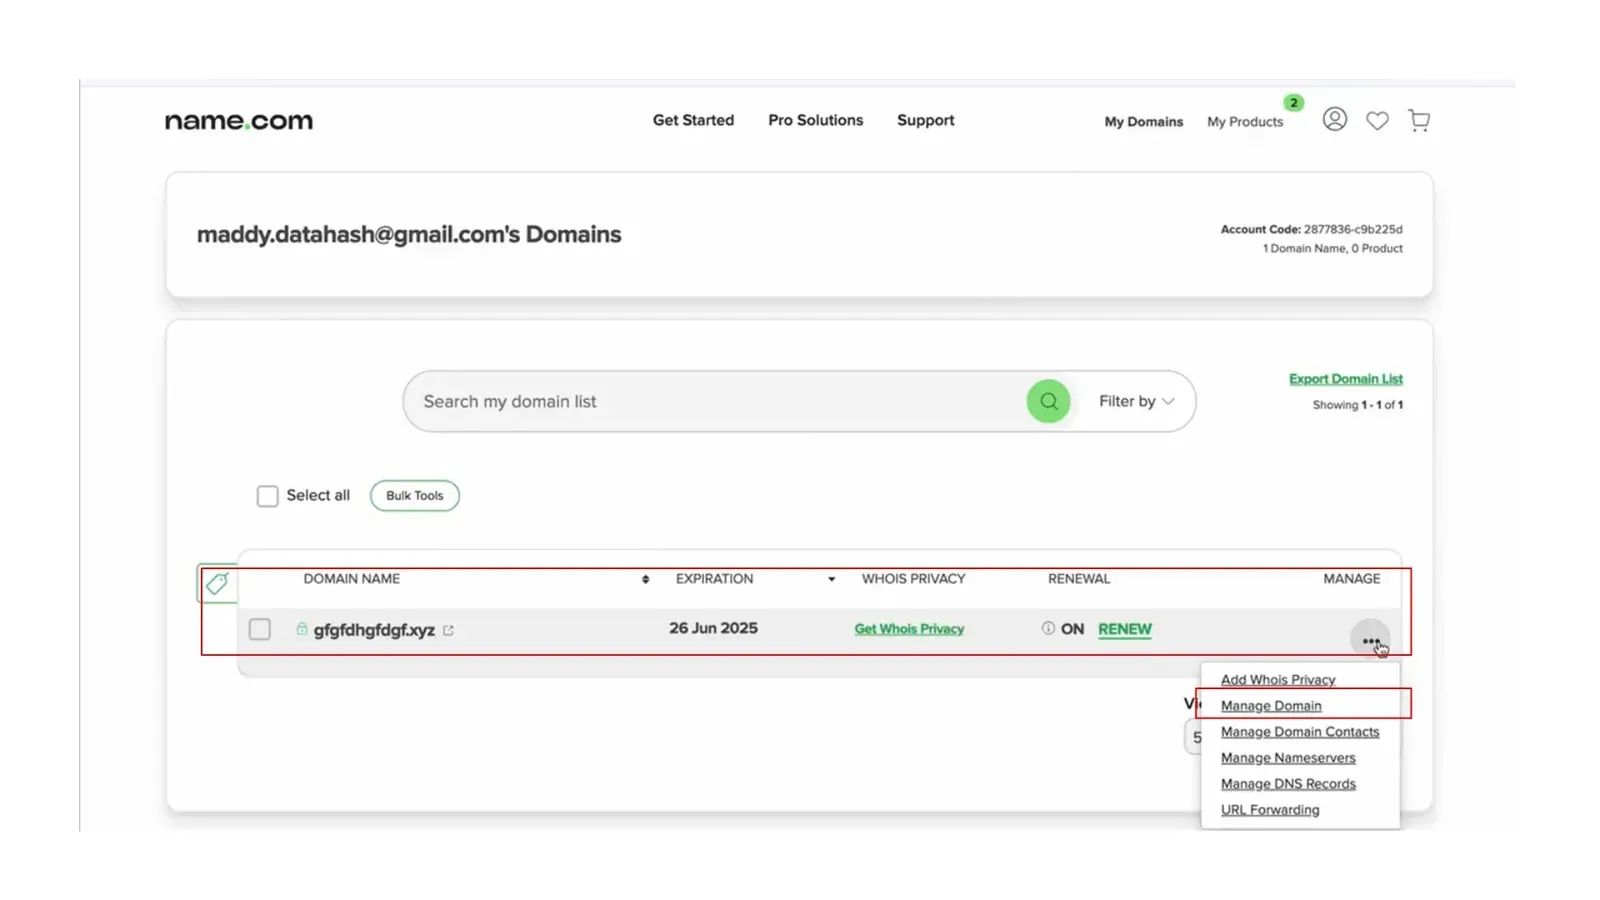Screen dimensions: 1600x900
Task: Select Manage Domain Contacts option
Action: tap(1299, 732)
